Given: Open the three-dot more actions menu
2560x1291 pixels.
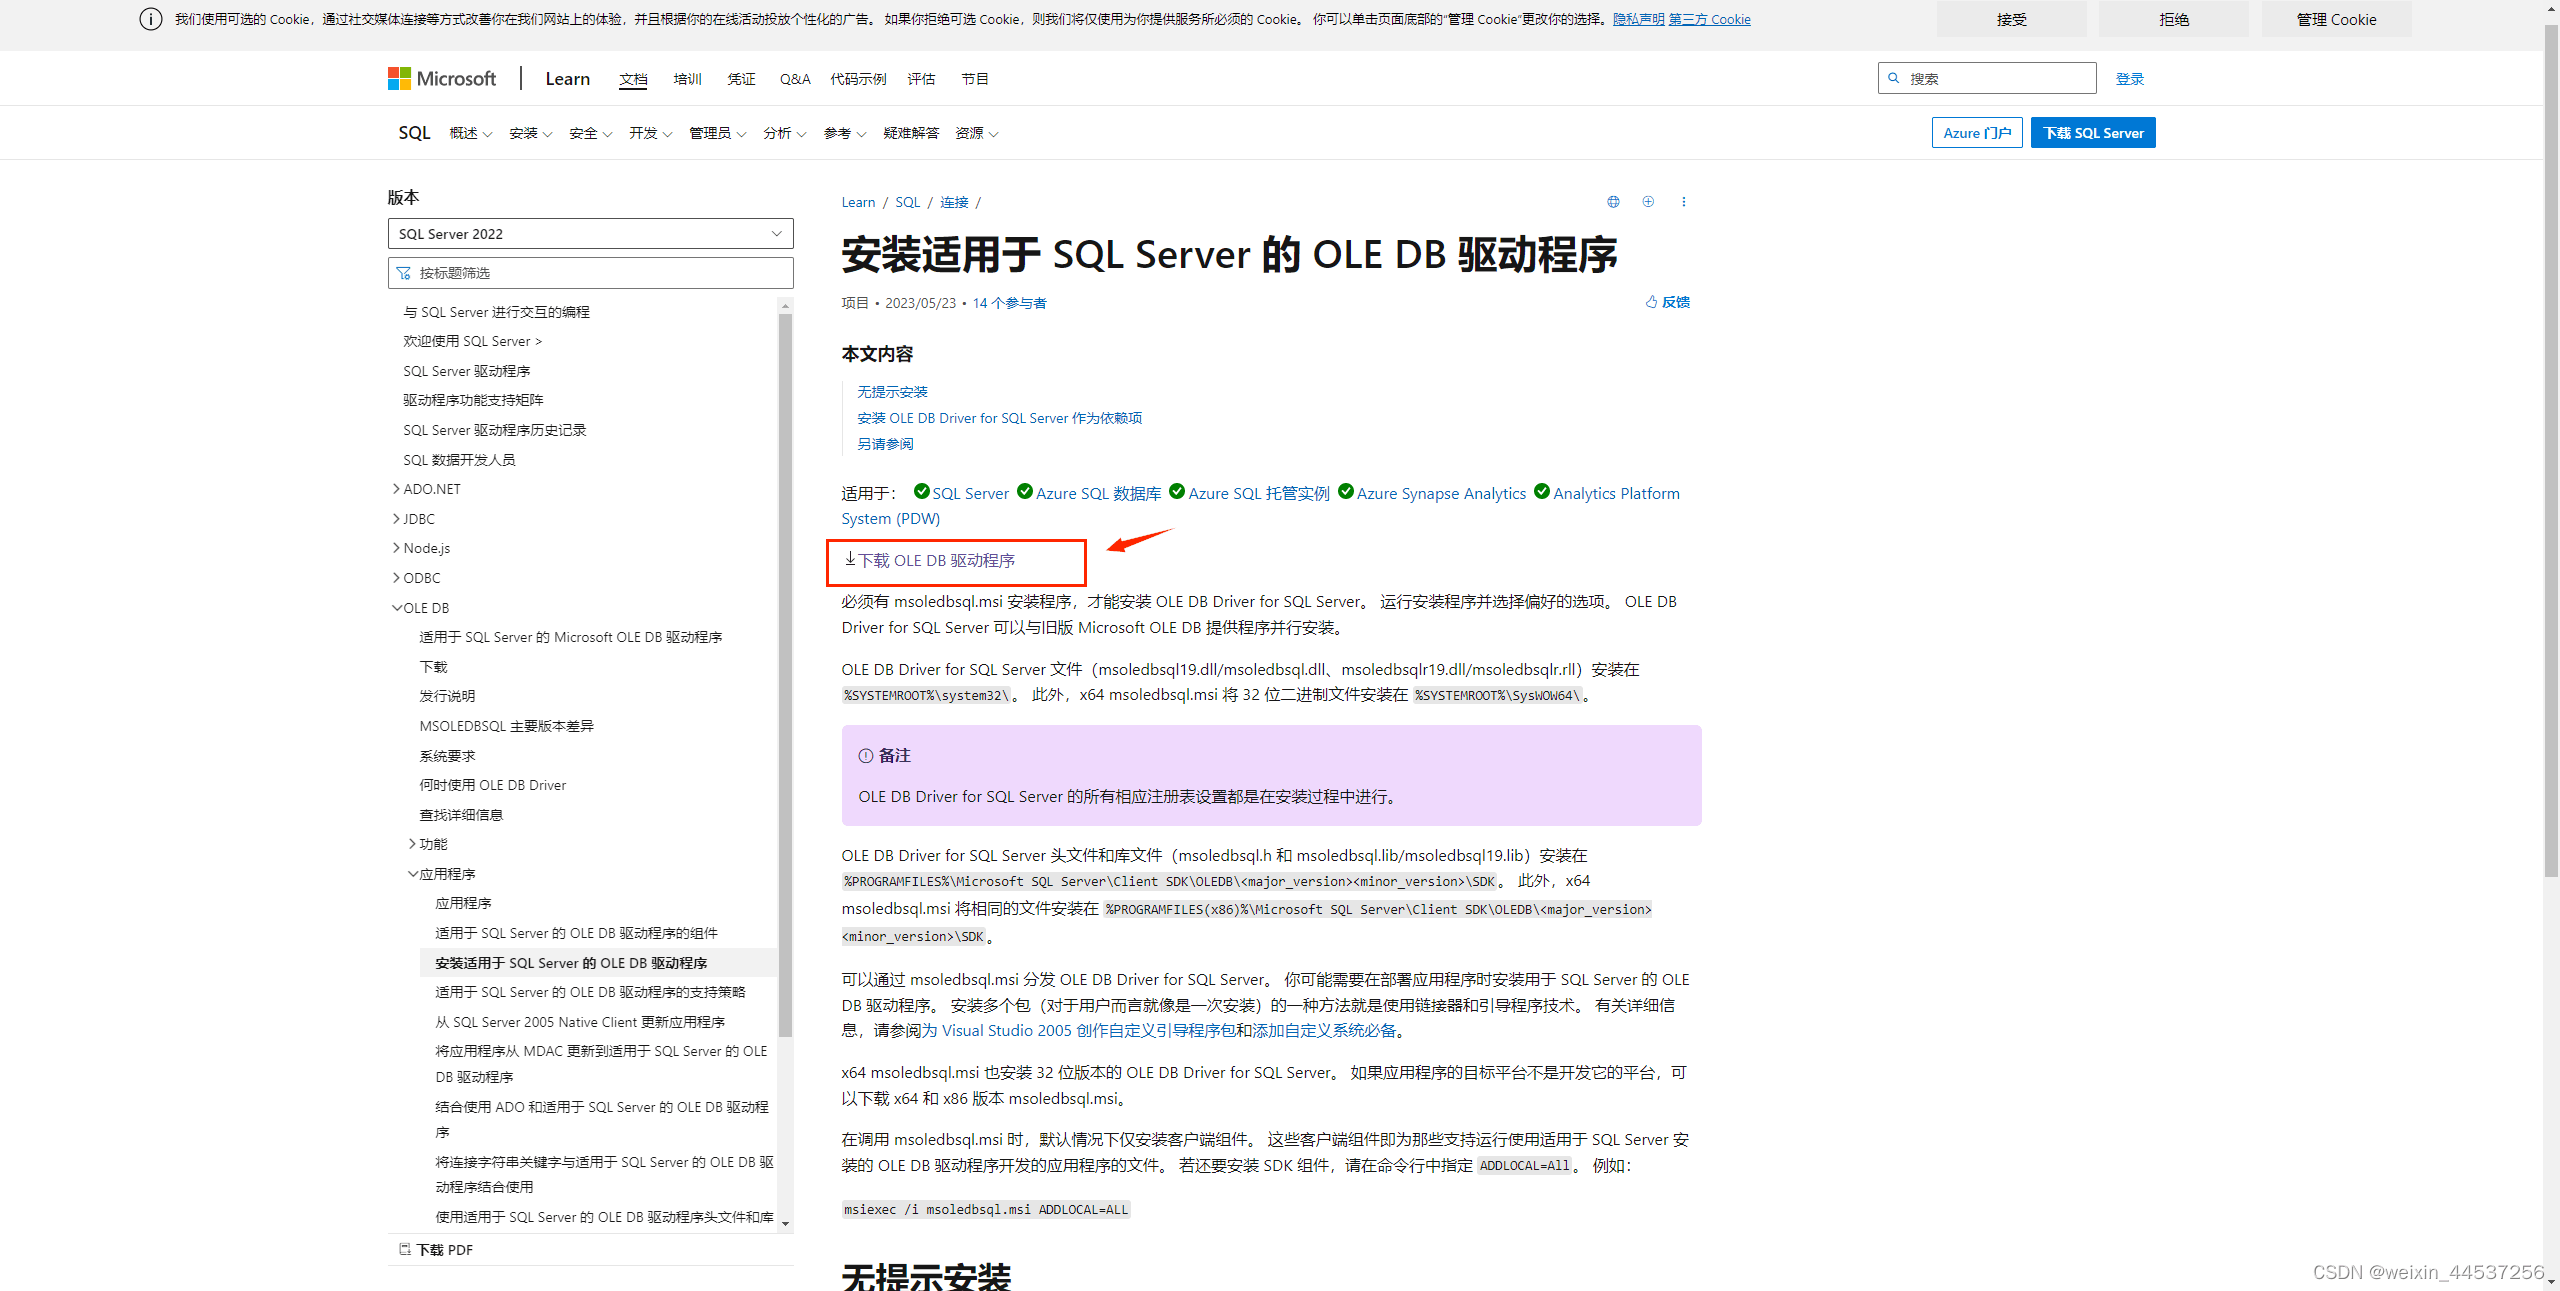Looking at the screenshot, I should coord(1684,202).
